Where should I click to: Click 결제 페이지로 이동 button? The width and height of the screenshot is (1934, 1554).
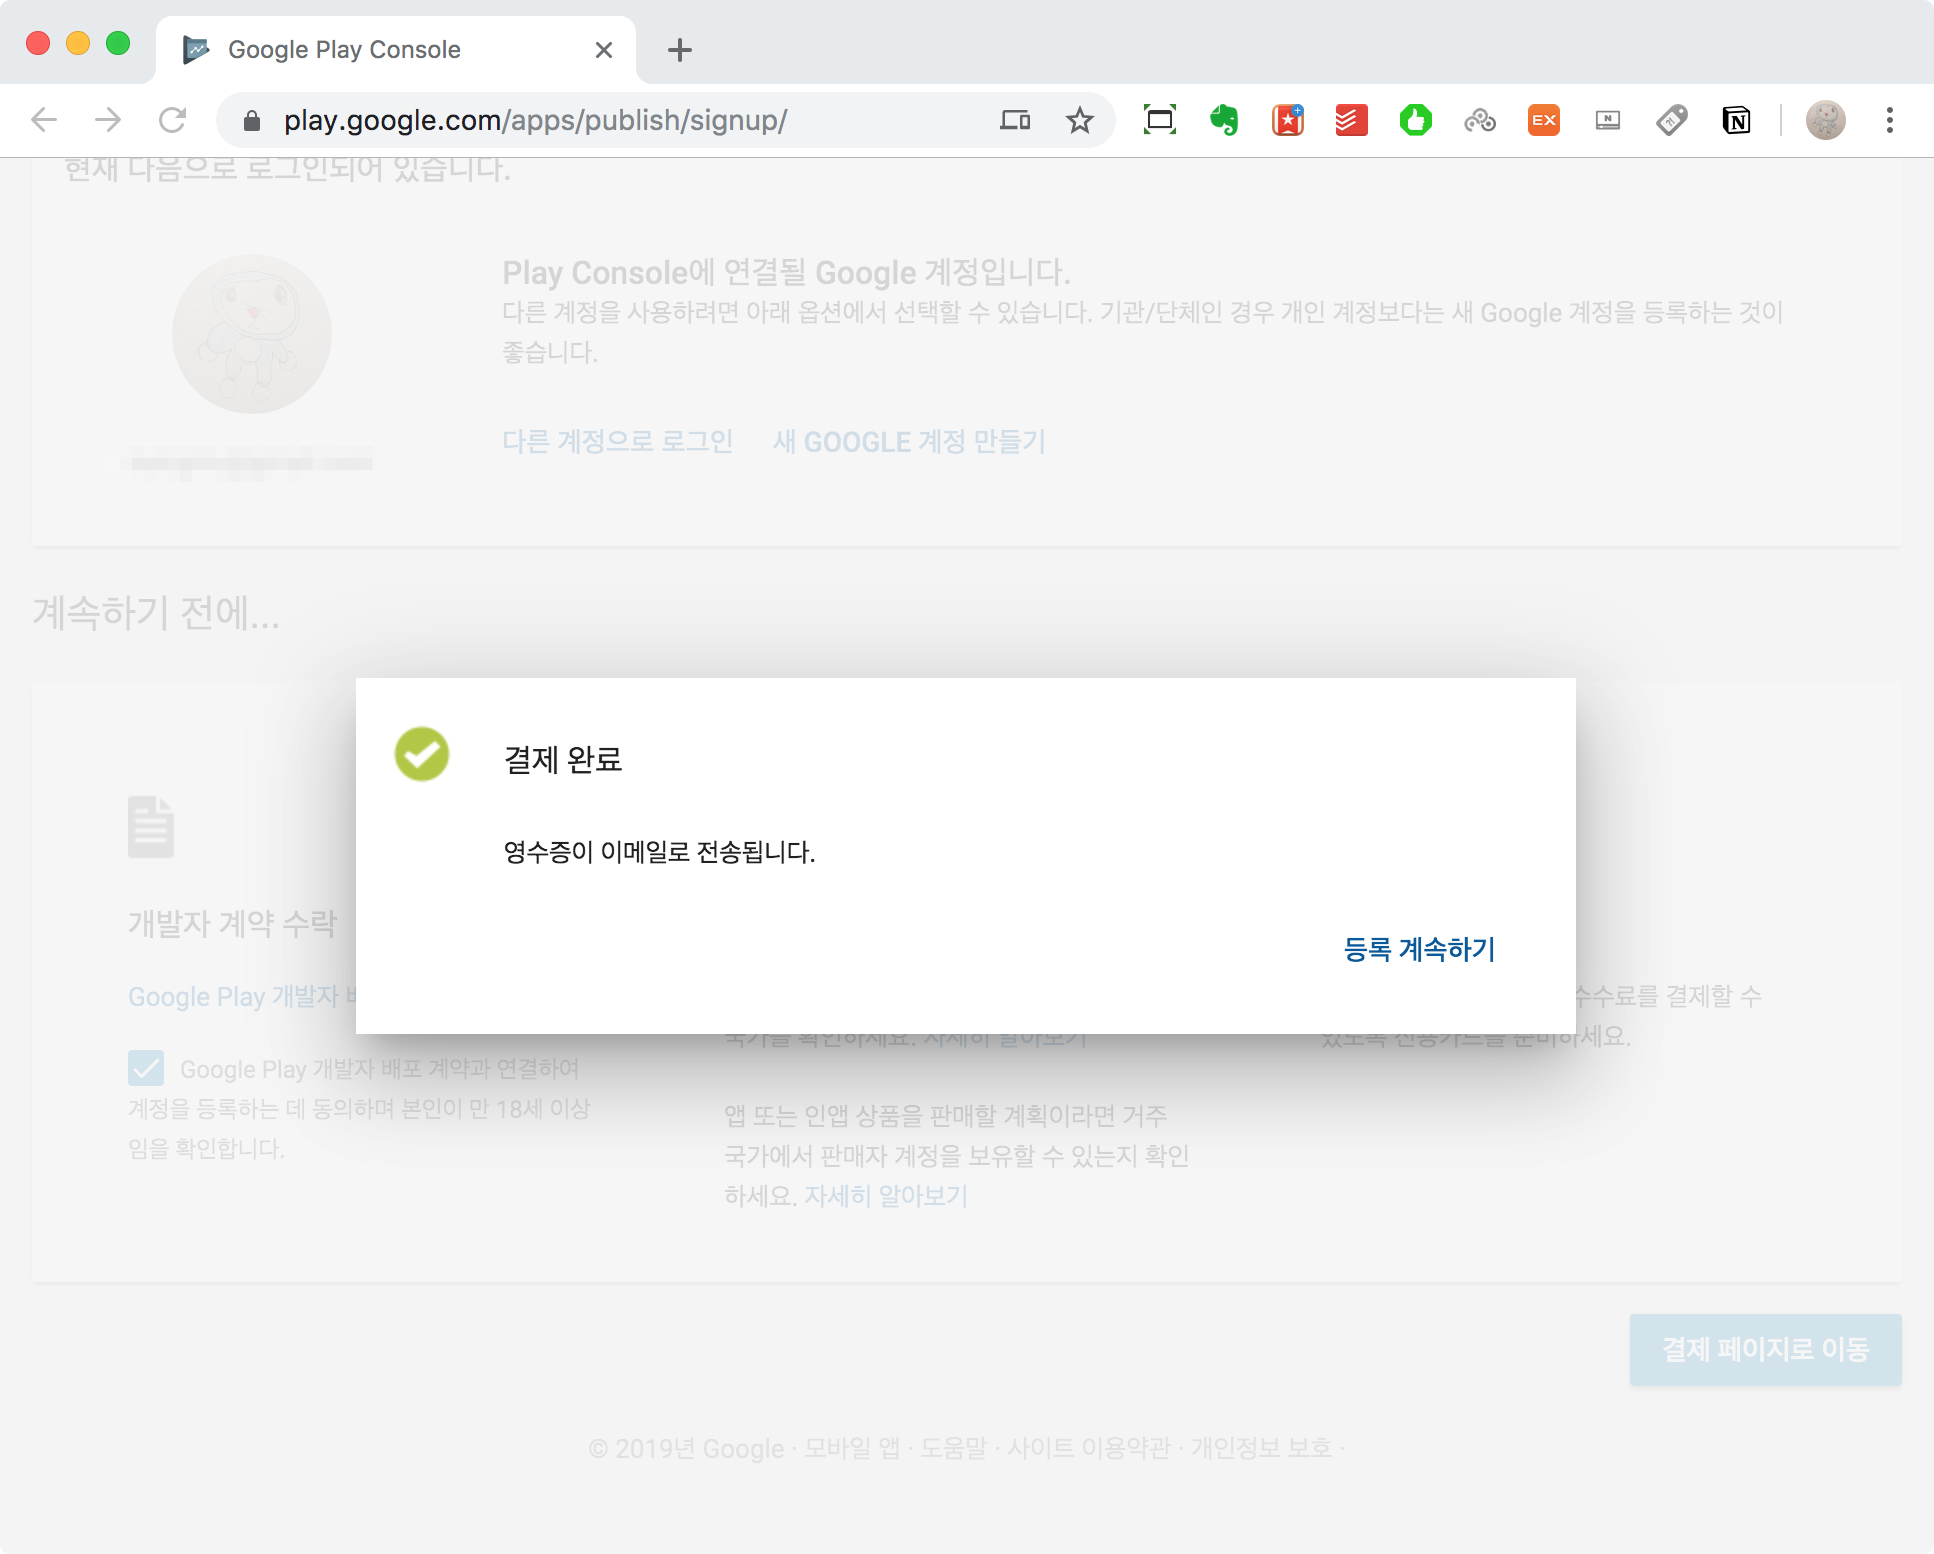tap(1765, 1349)
